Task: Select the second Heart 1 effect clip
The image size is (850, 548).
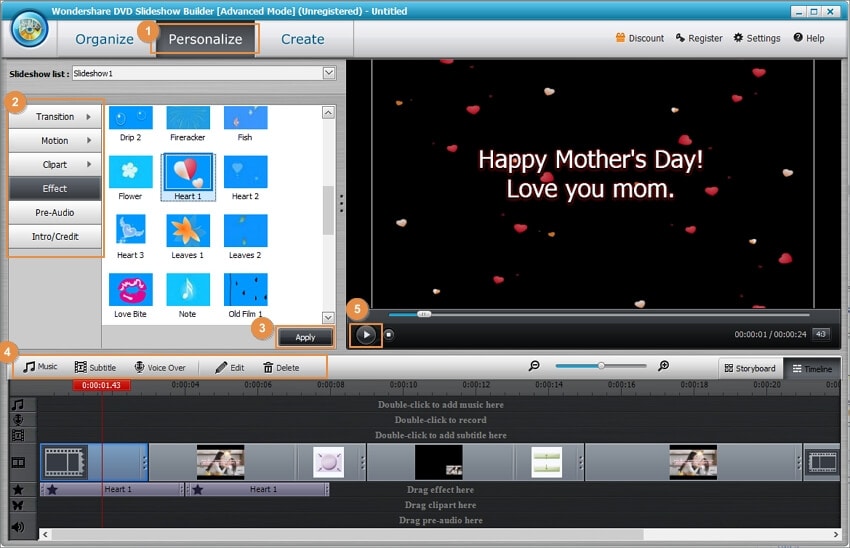Action: click(x=257, y=489)
